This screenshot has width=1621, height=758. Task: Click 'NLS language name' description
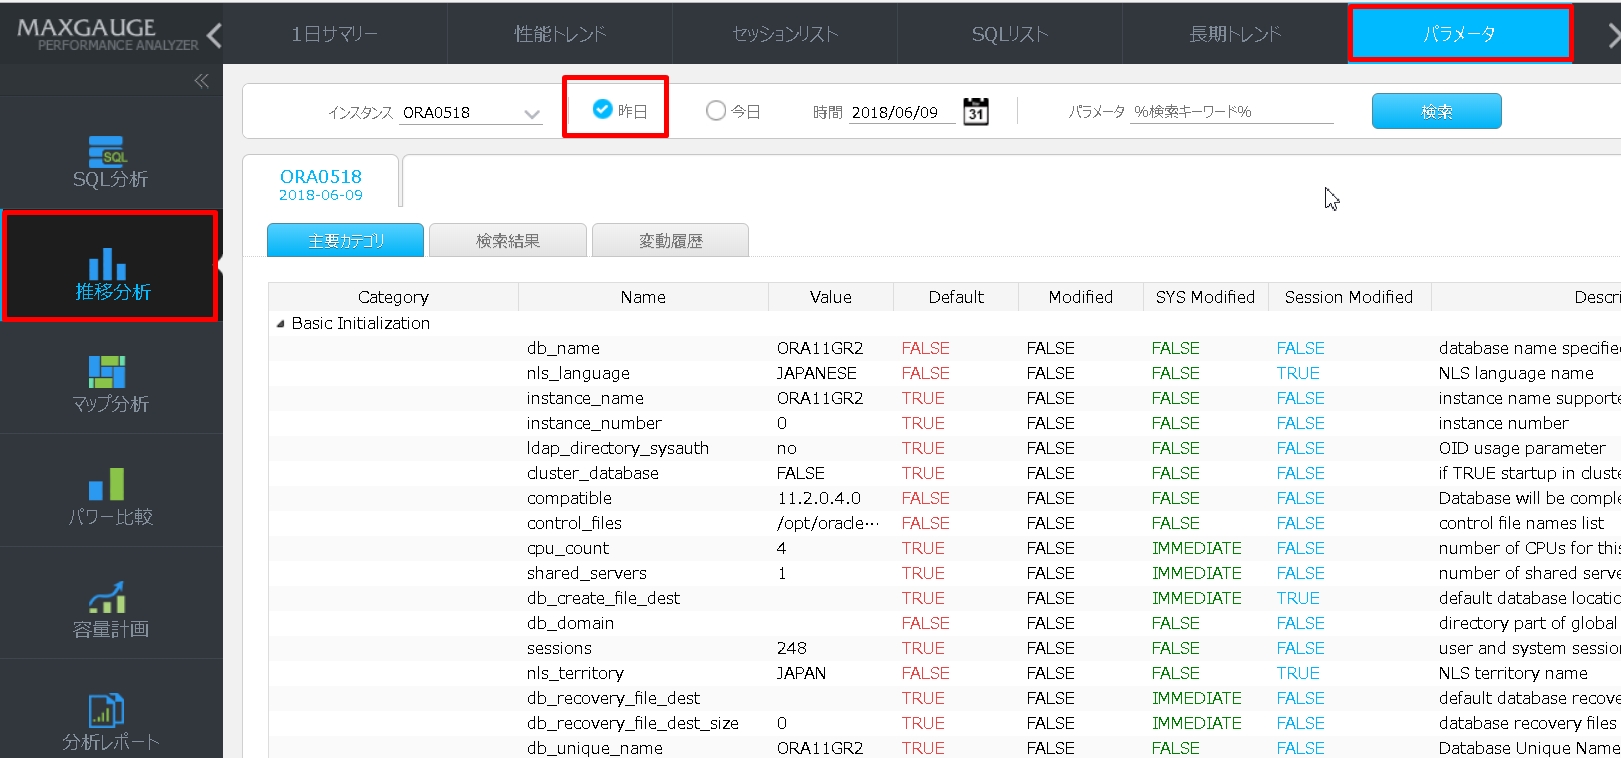(1516, 373)
